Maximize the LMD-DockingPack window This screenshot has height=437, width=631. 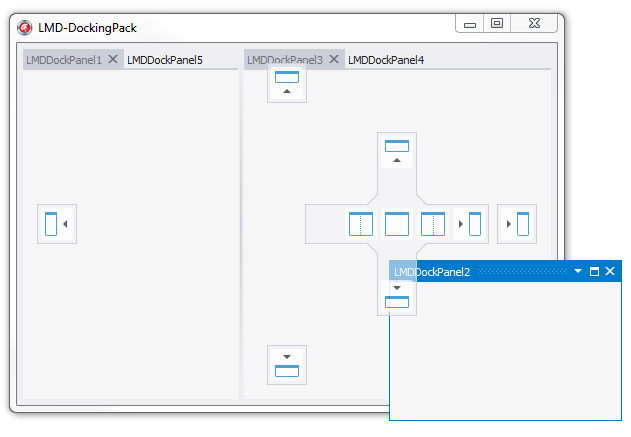(x=497, y=23)
